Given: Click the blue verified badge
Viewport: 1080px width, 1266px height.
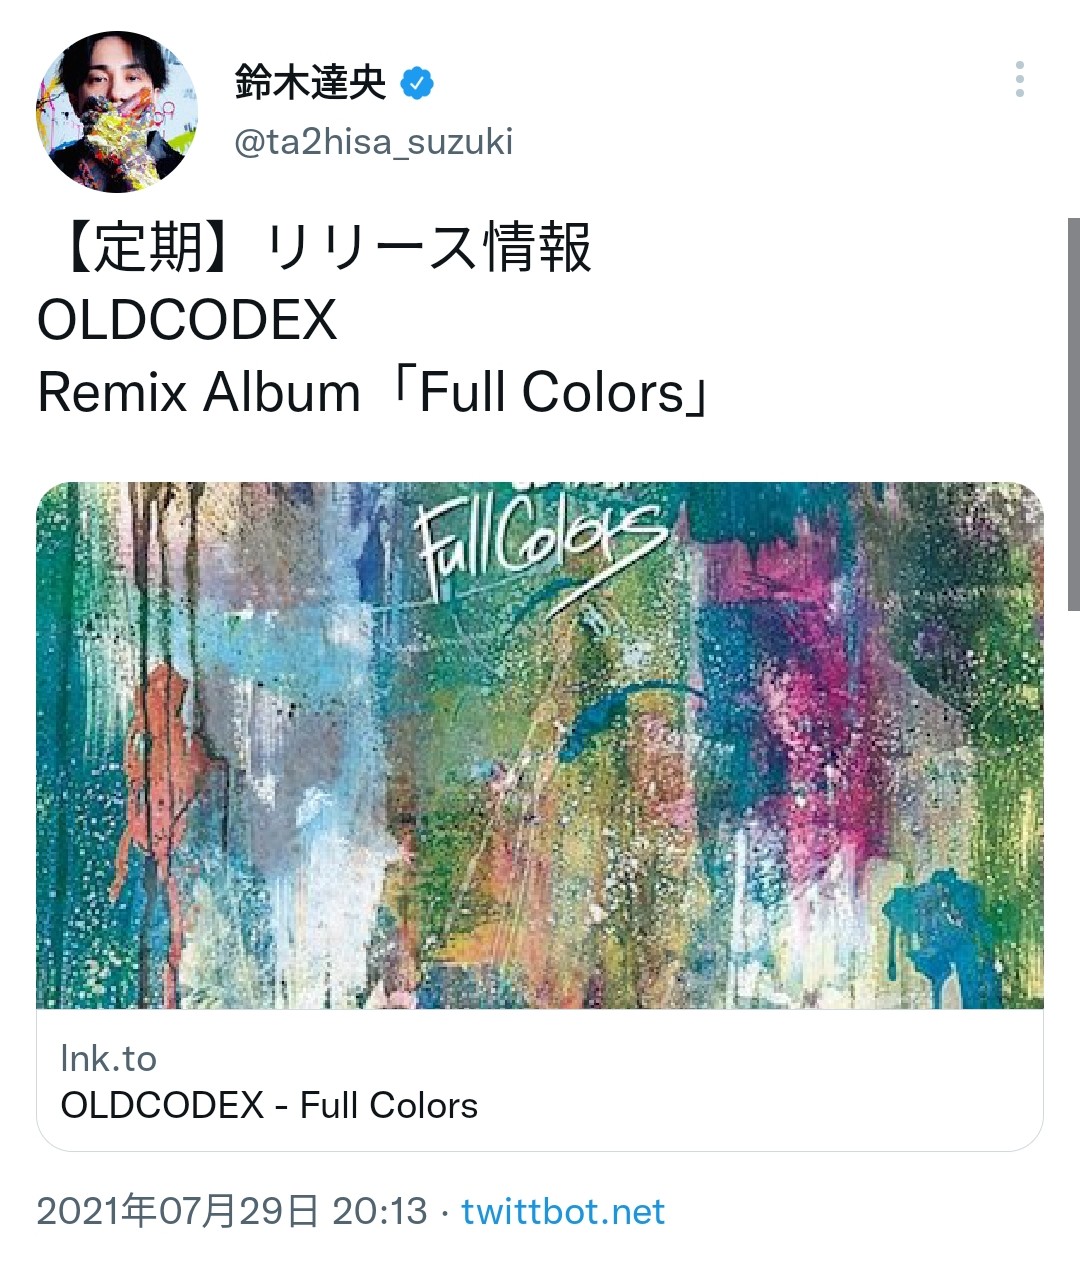Looking at the screenshot, I should point(417,83).
